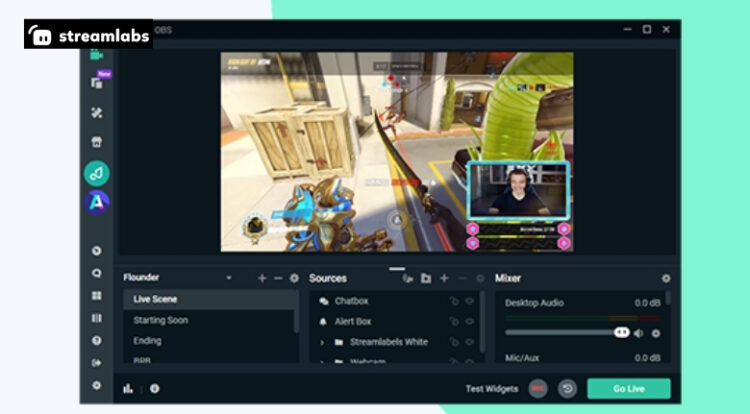Launch the purple 'A' app icon
The width and height of the screenshot is (750, 414).
pyautogui.click(x=97, y=203)
